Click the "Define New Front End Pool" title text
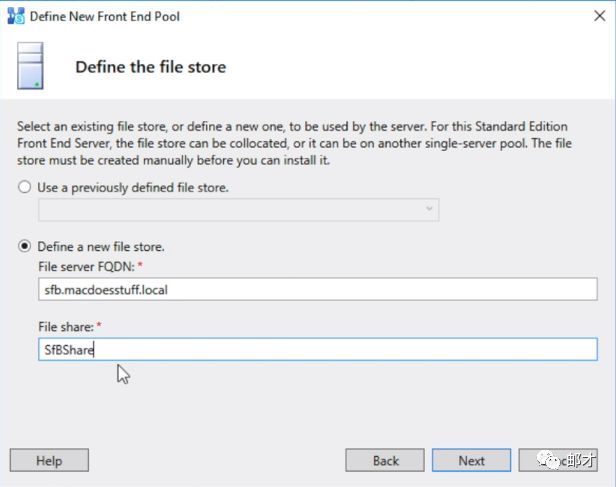616x487 pixels. [105, 16]
